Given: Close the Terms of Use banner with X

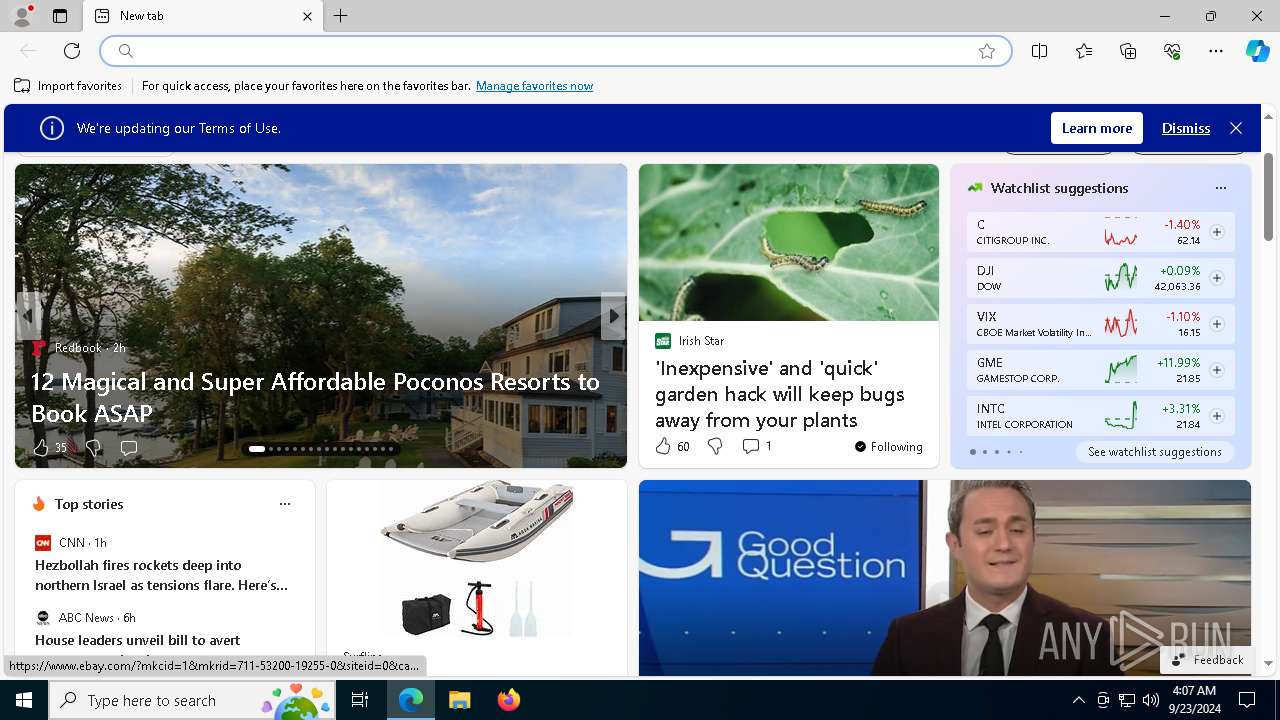Looking at the screenshot, I should tap(1236, 128).
